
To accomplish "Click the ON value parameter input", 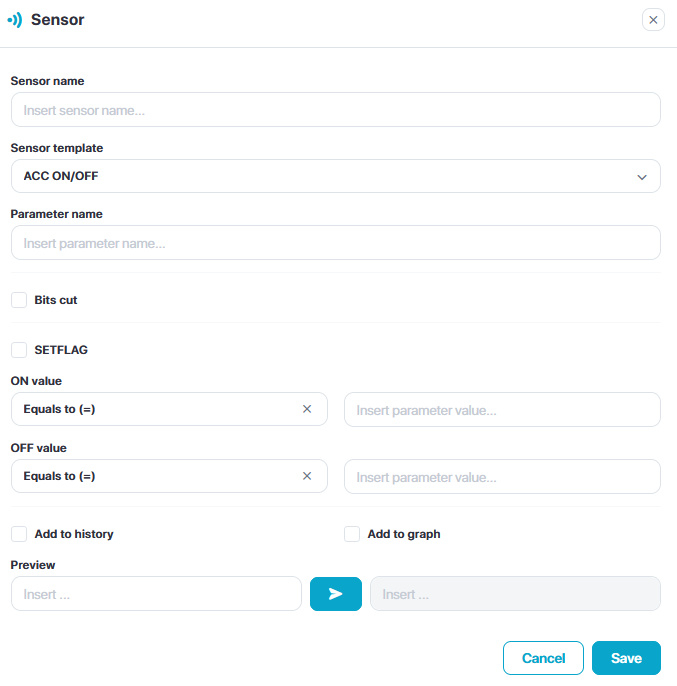I will click(502, 410).
